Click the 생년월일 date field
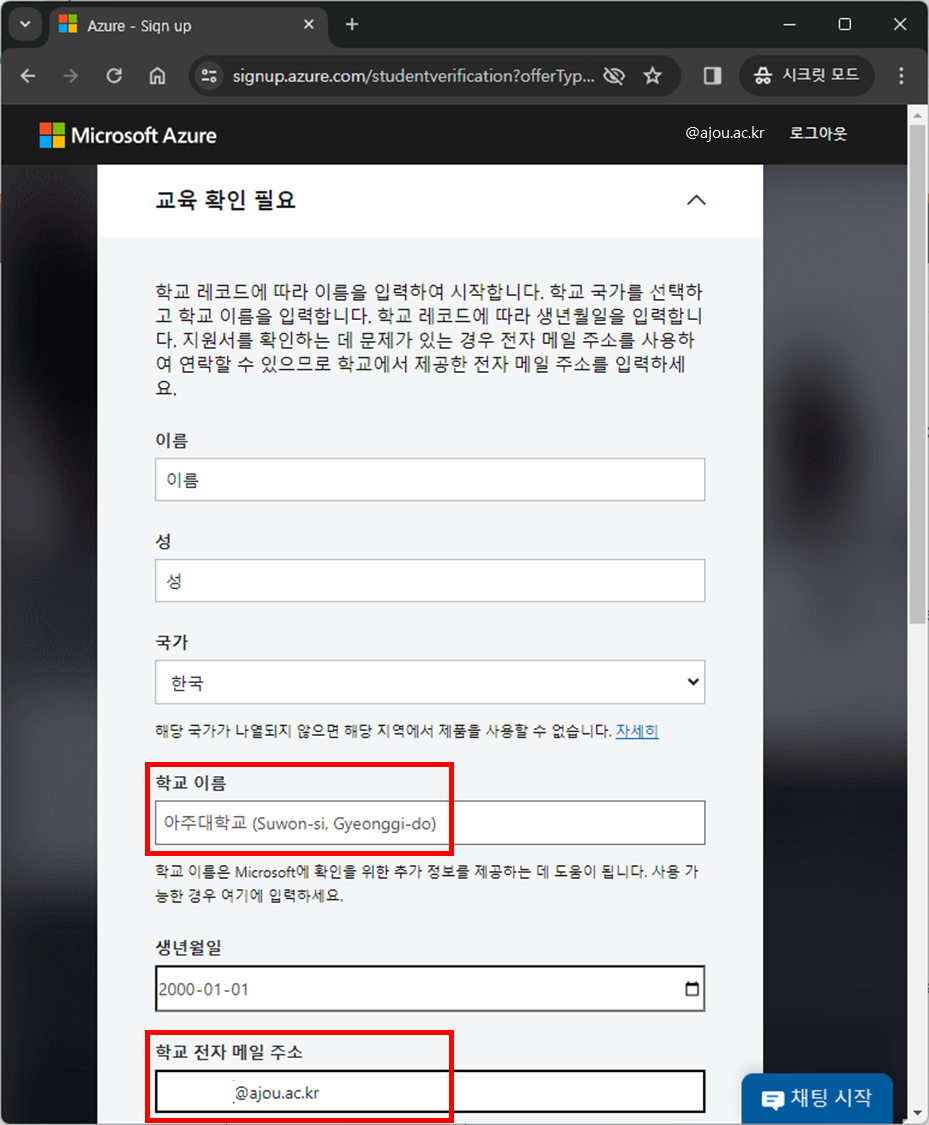929x1125 pixels. pyautogui.click(x=430, y=989)
